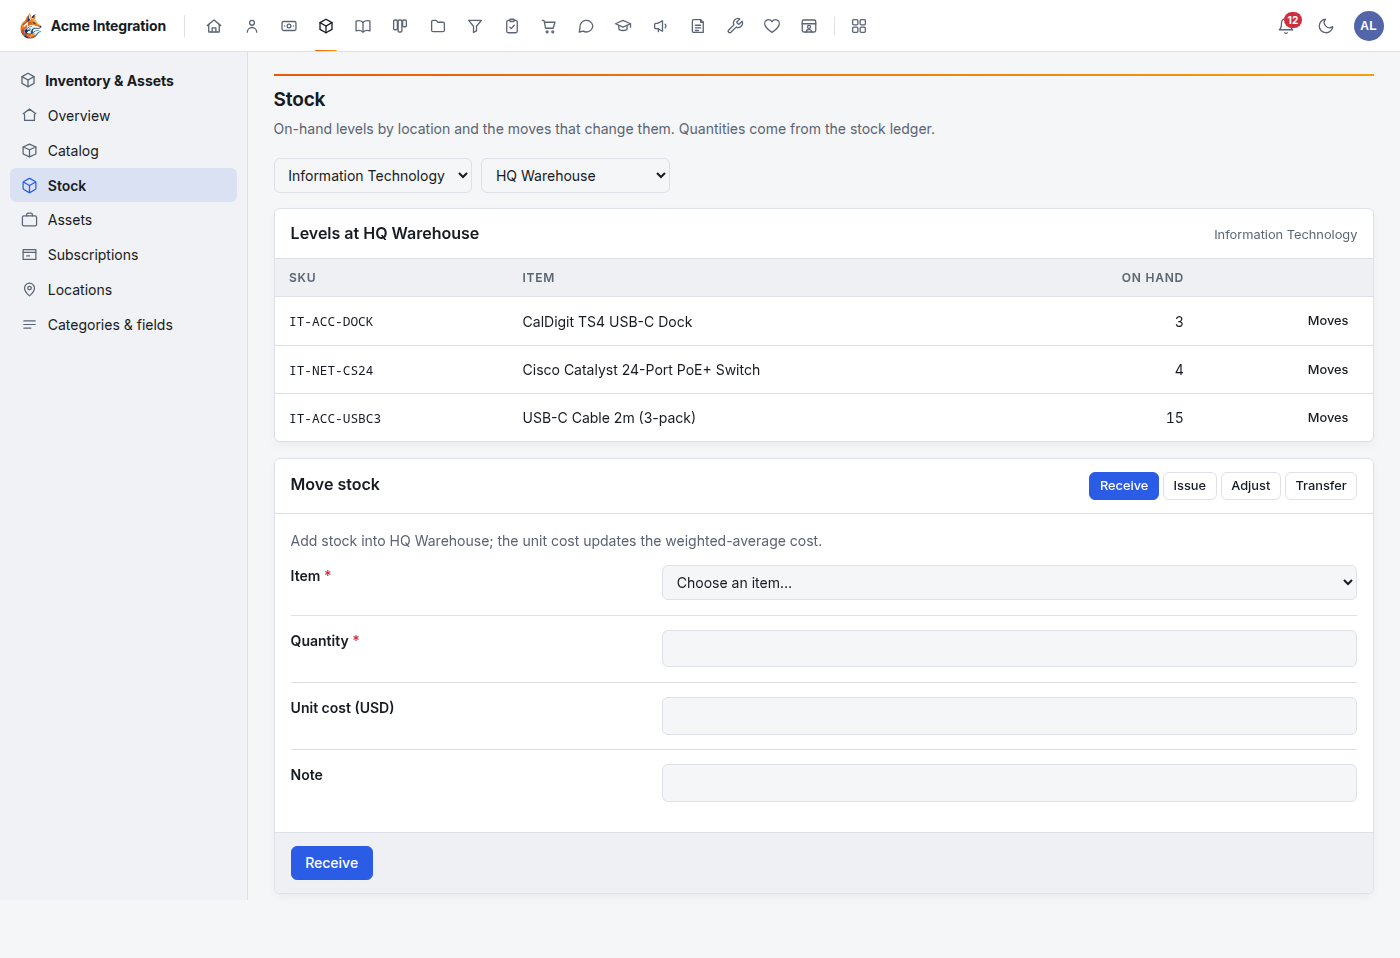
Task: Open the apps grid icon
Action: click(859, 26)
